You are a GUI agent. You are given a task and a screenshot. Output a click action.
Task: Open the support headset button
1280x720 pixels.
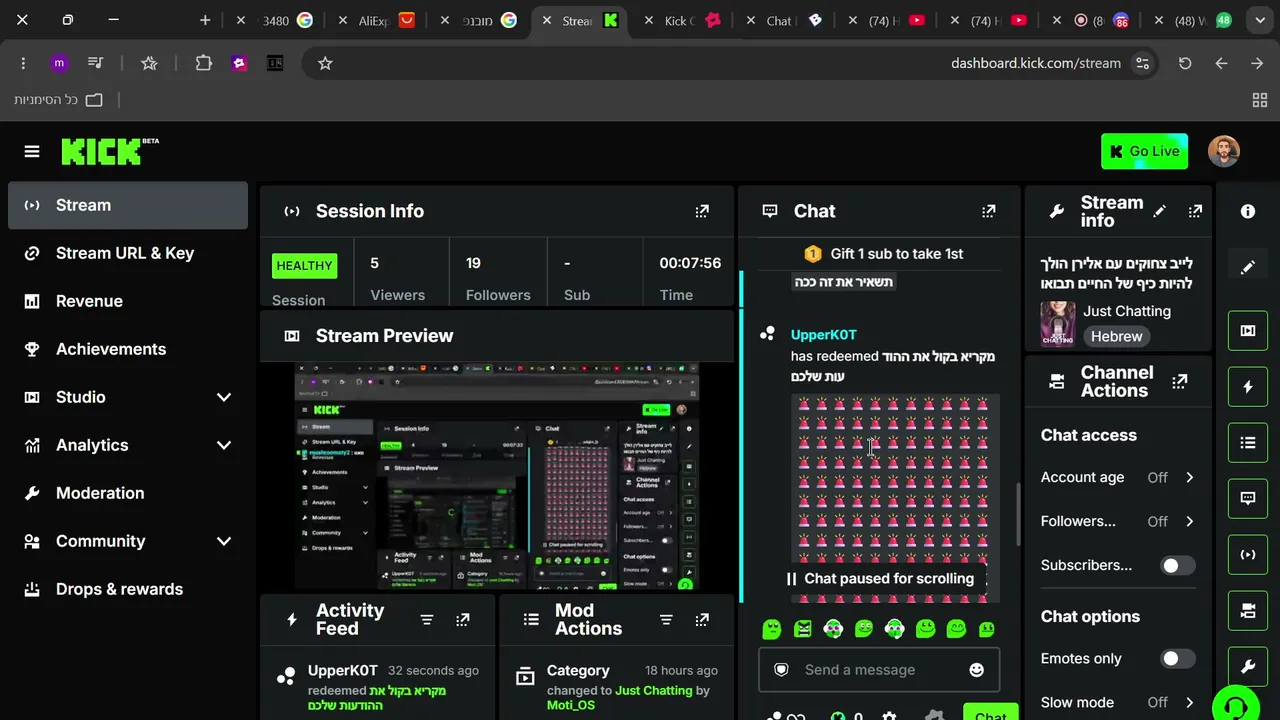[x=1236, y=706]
